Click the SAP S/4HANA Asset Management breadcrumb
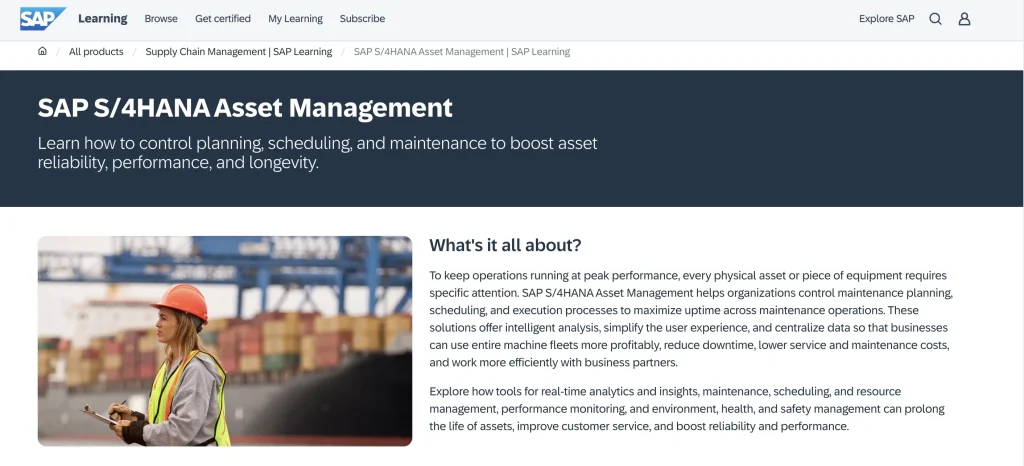The height and width of the screenshot is (466, 1024). tap(462, 52)
